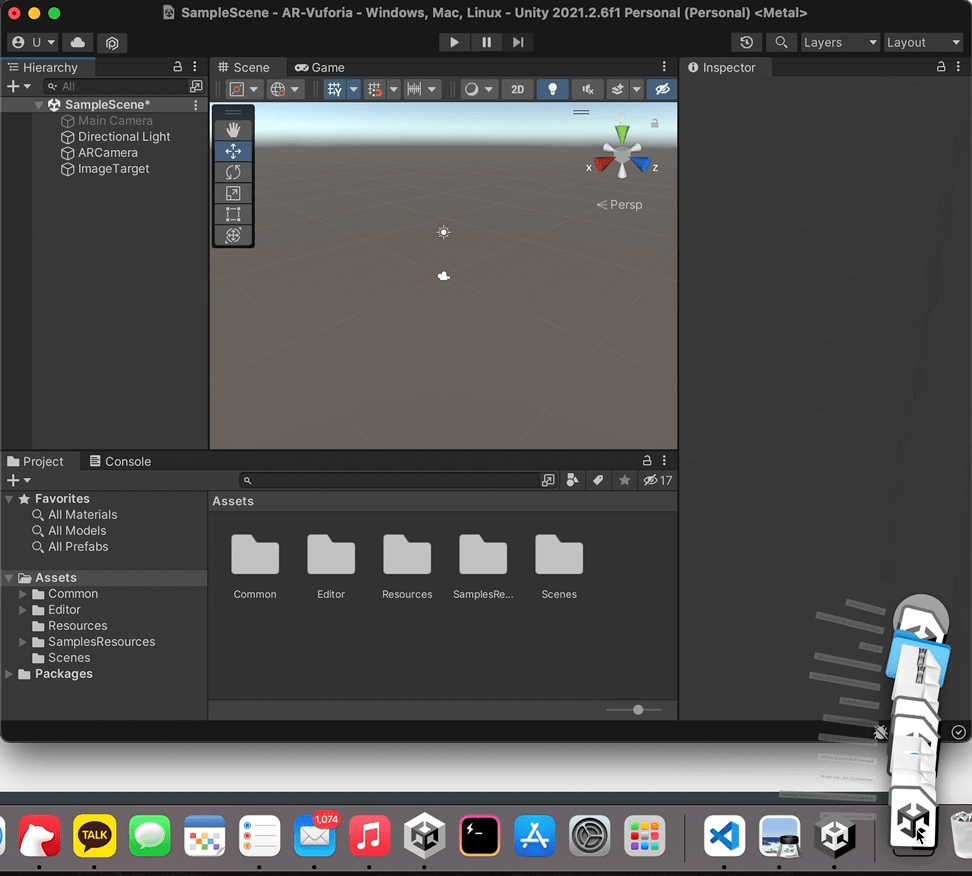
Task: Open the global Search magnifier
Action: pyautogui.click(x=781, y=42)
